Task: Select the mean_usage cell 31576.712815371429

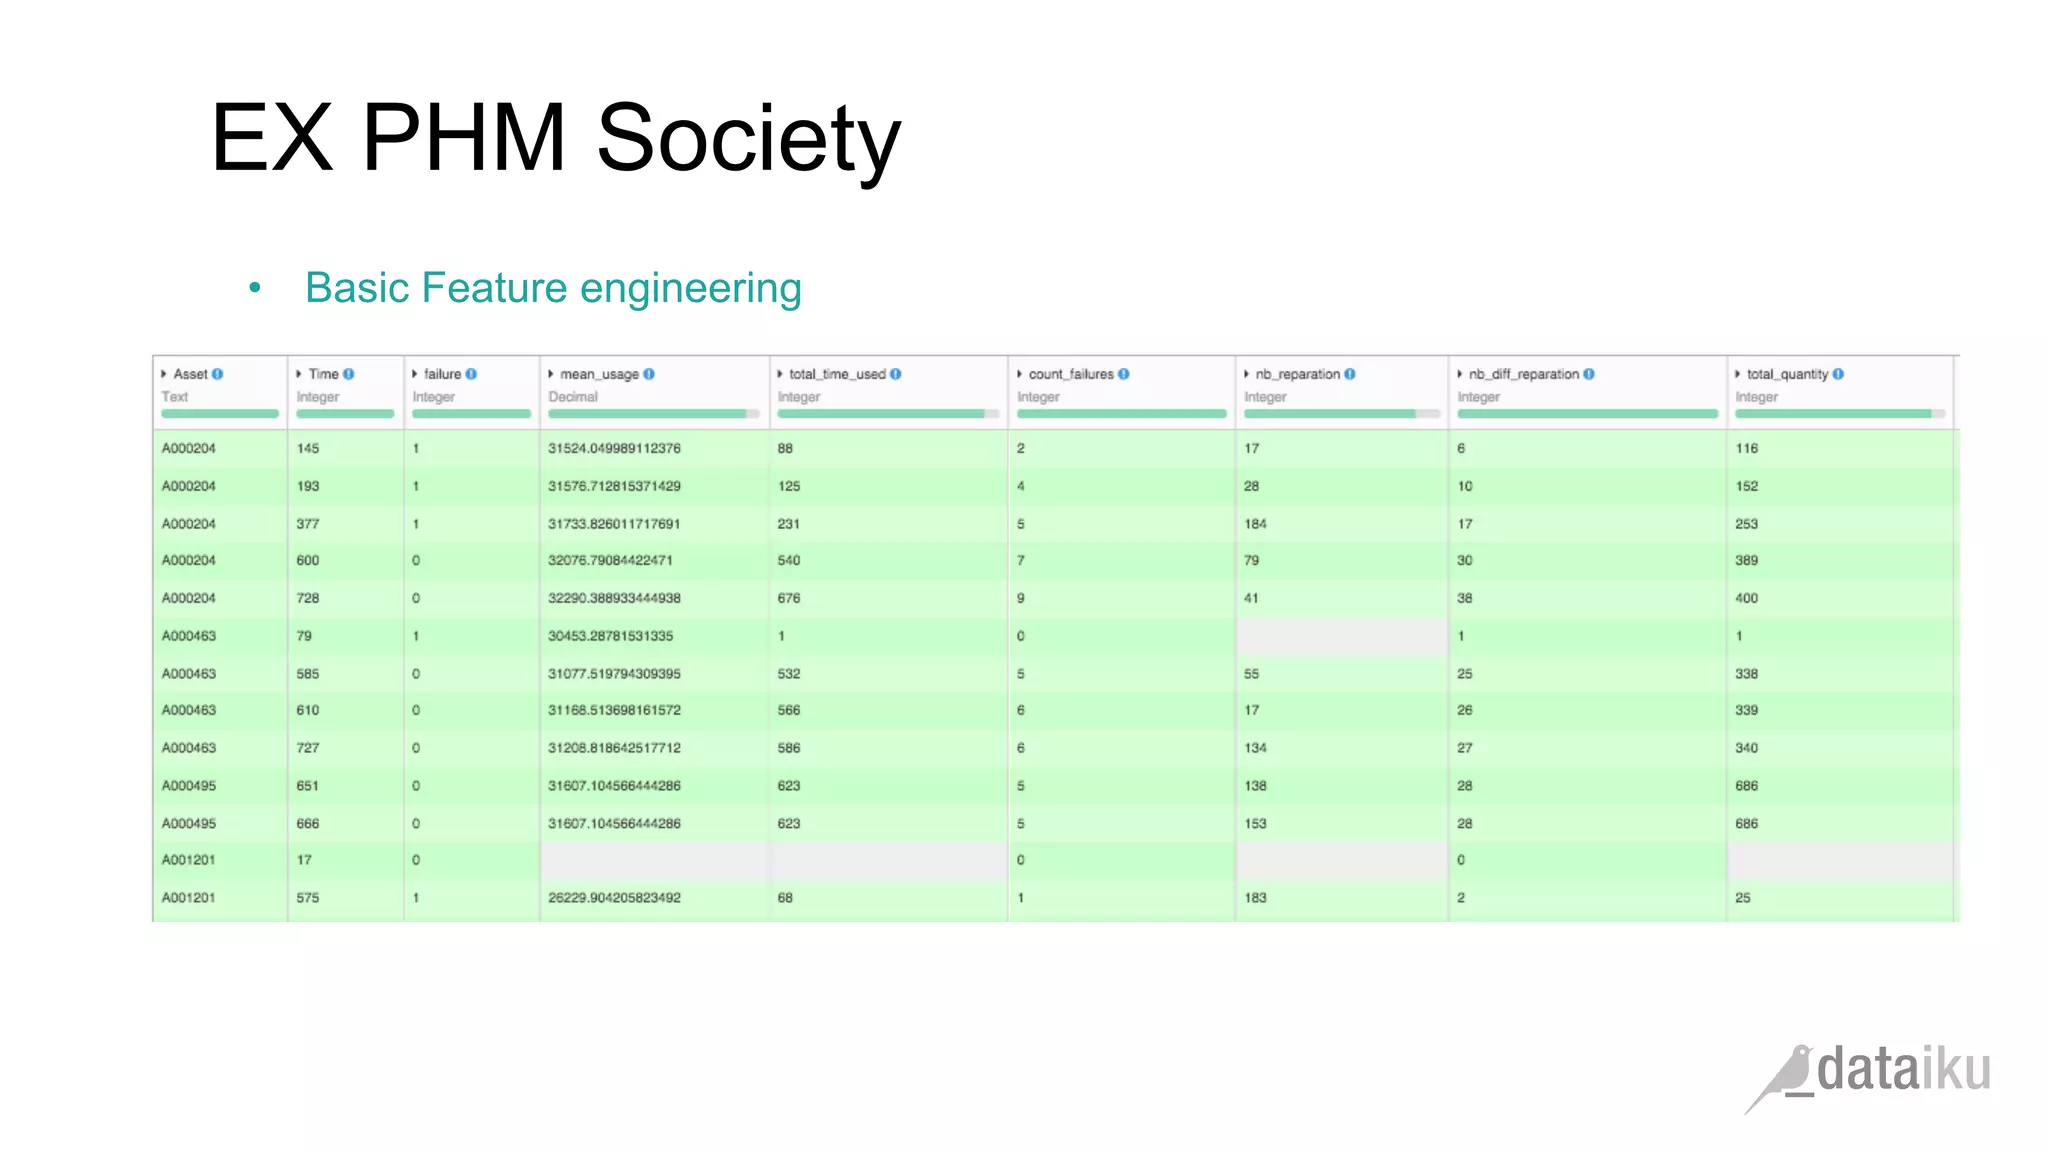Action: click(655, 486)
